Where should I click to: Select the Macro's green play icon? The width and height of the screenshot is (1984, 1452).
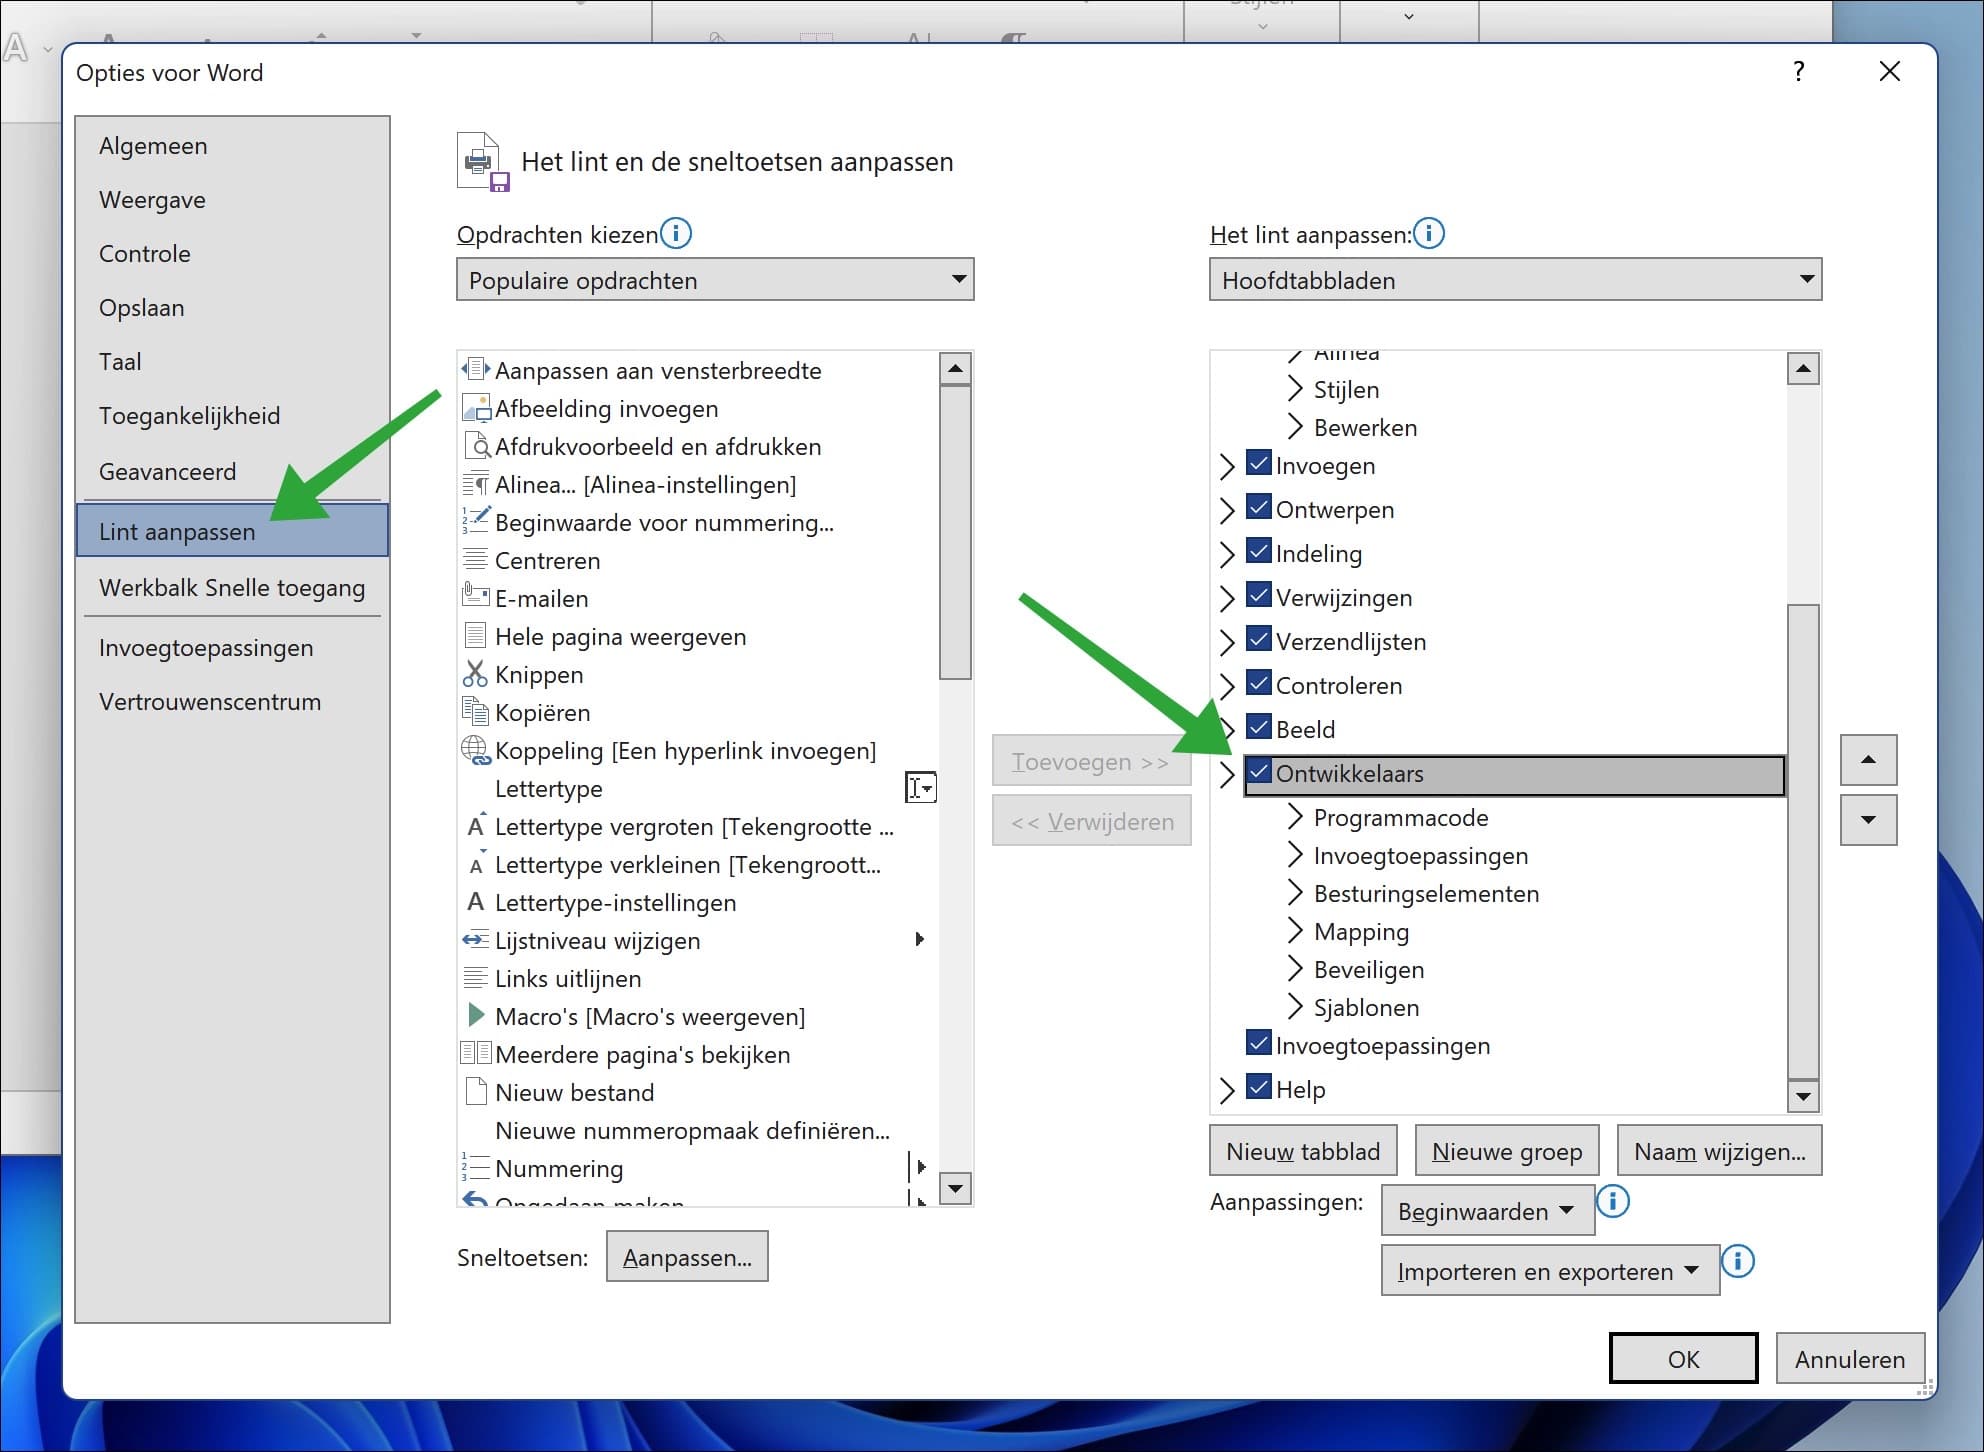474,1016
